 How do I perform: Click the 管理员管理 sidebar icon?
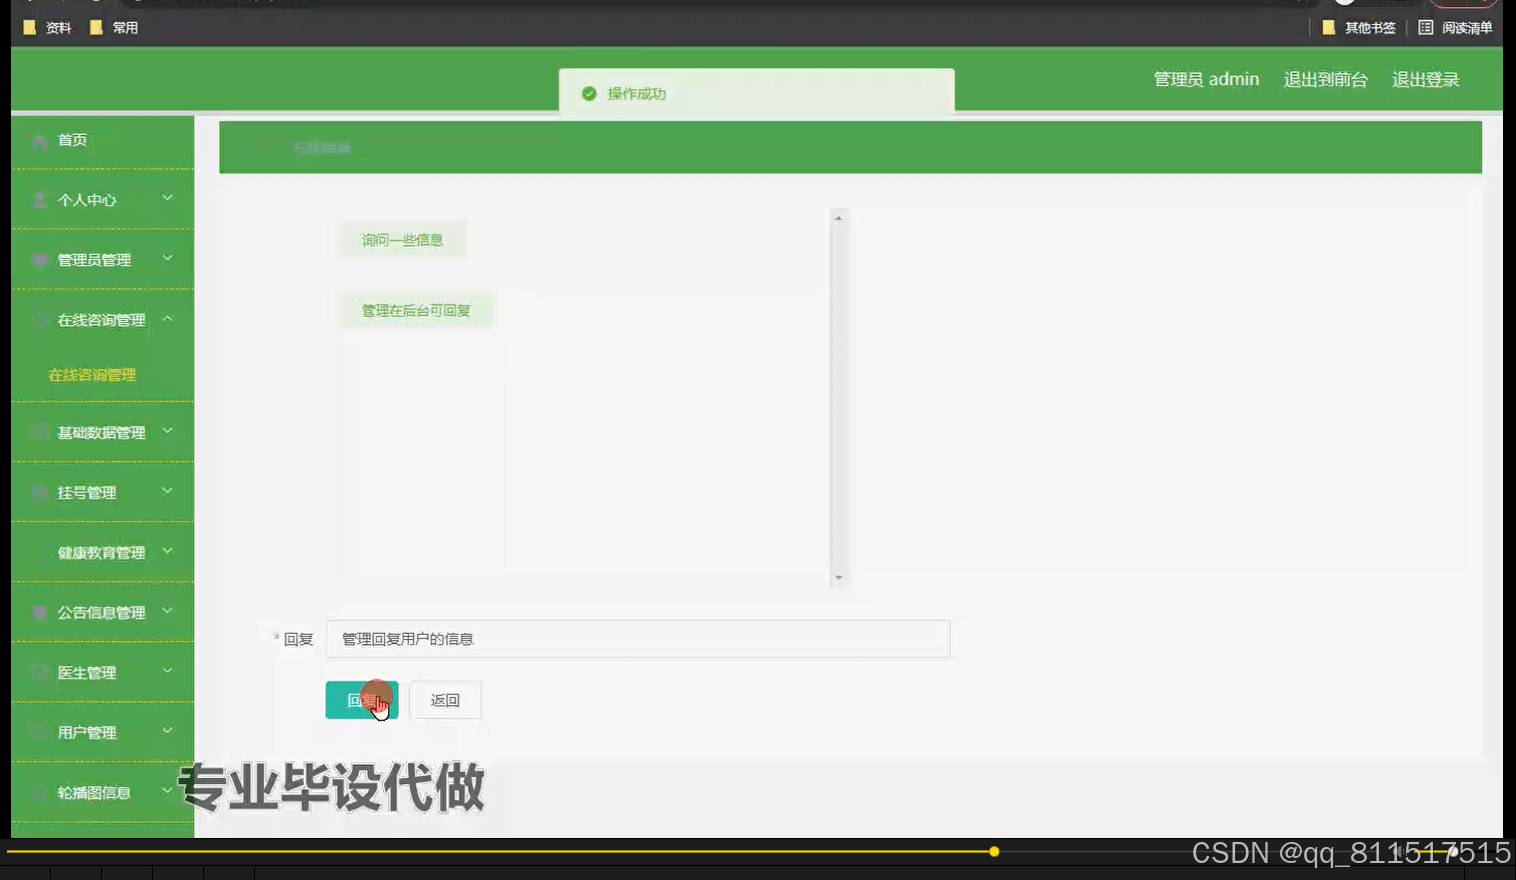(x=39, y=259)
